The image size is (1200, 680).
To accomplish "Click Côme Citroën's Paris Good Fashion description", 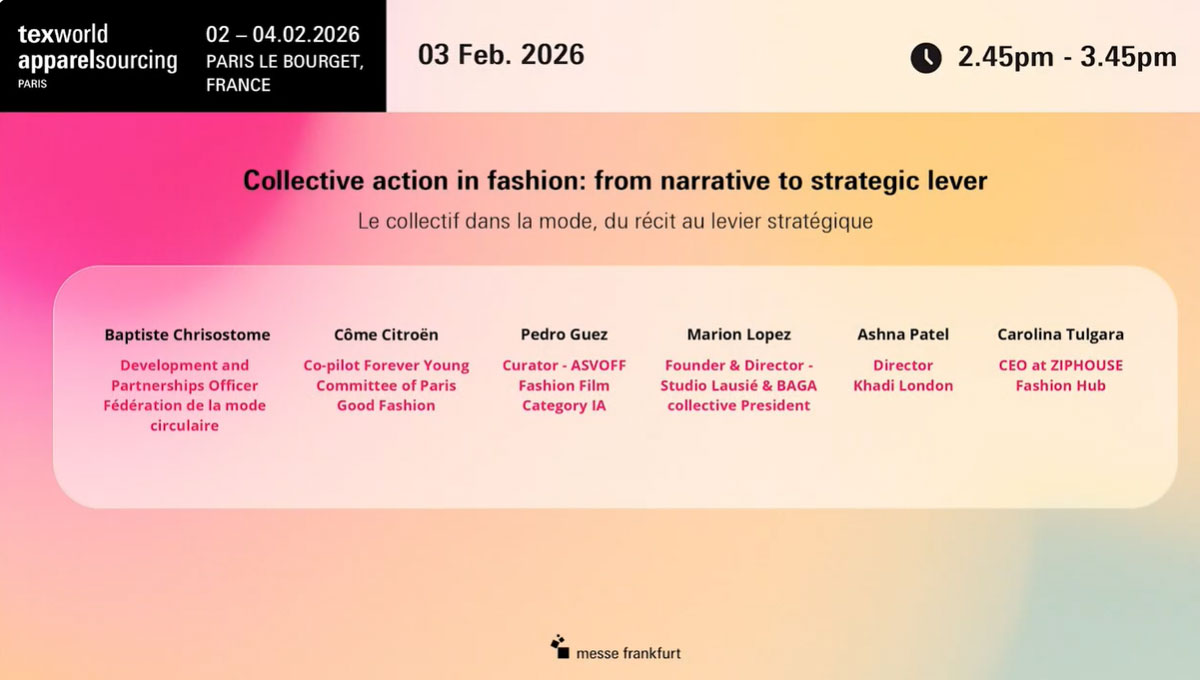I will 386,385.
